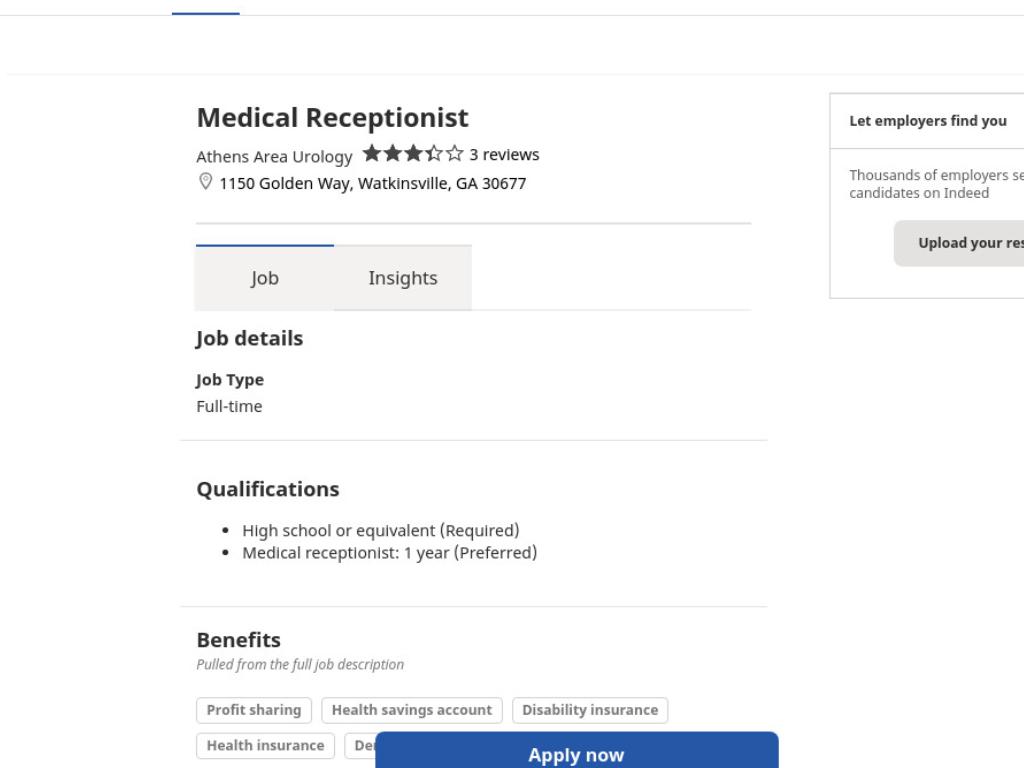Select the Disability insurance benefit tag
The width and height of the screenshot is (1024, 768).
pyautogui.click(x=590, y=710)
